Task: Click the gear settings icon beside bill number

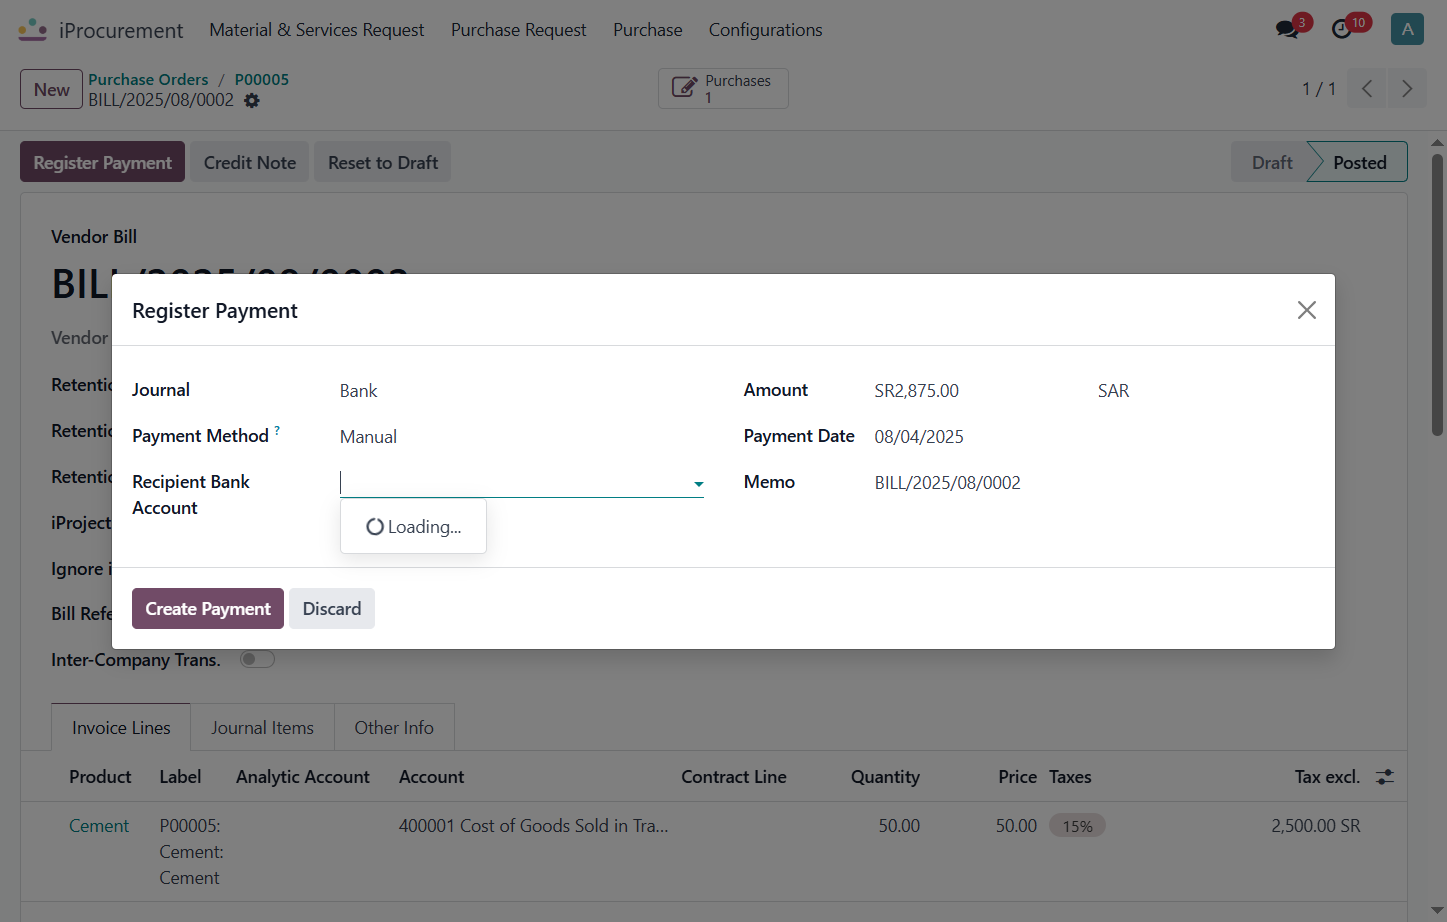Action: pos(252,101)
